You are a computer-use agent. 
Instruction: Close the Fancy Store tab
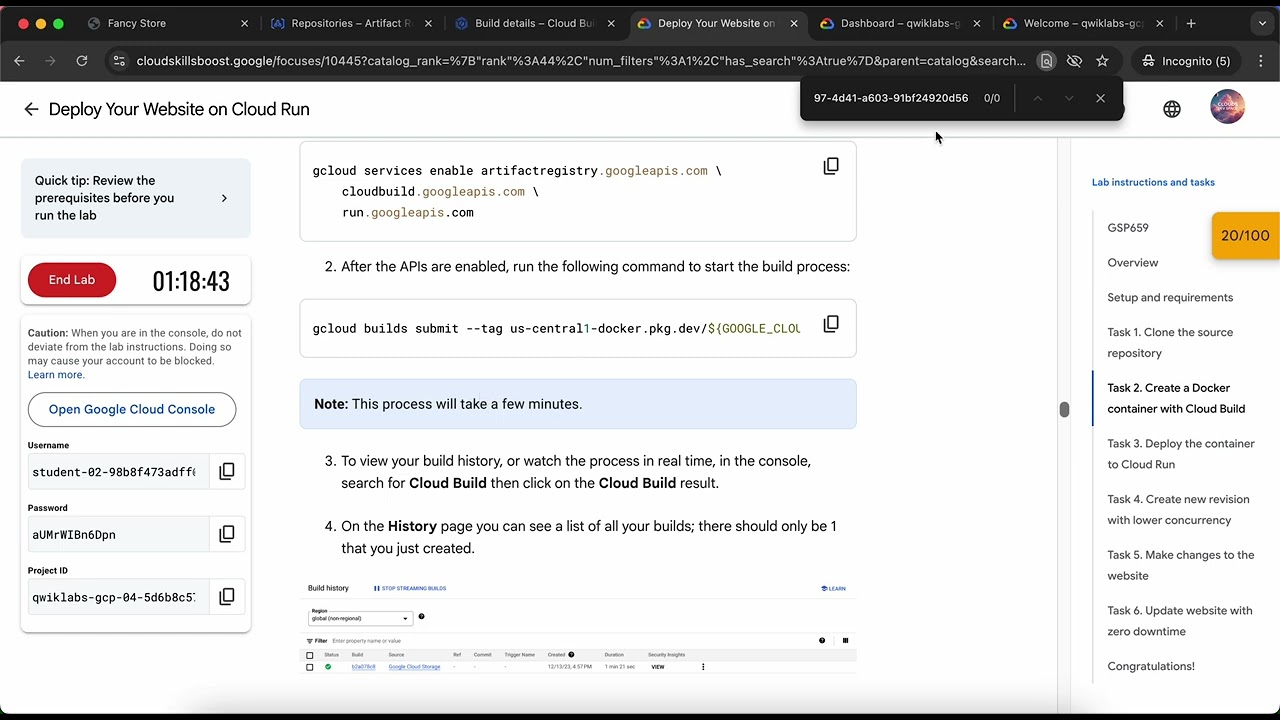click(245, 23)
